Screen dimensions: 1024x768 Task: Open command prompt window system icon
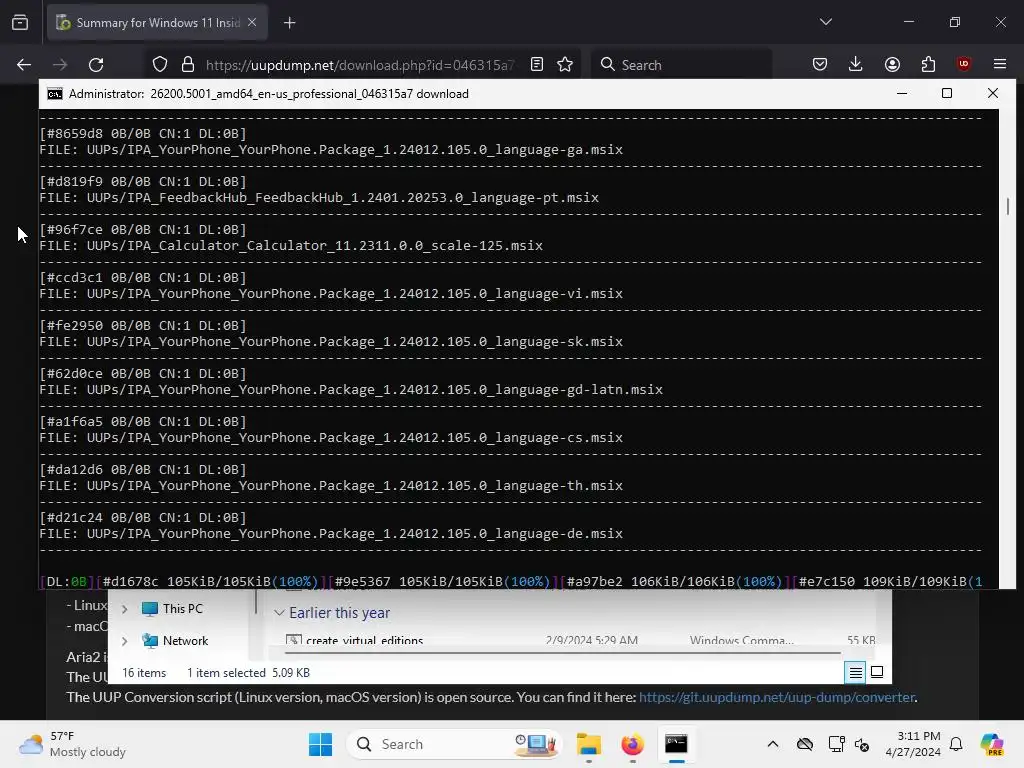tap(55, 94)
